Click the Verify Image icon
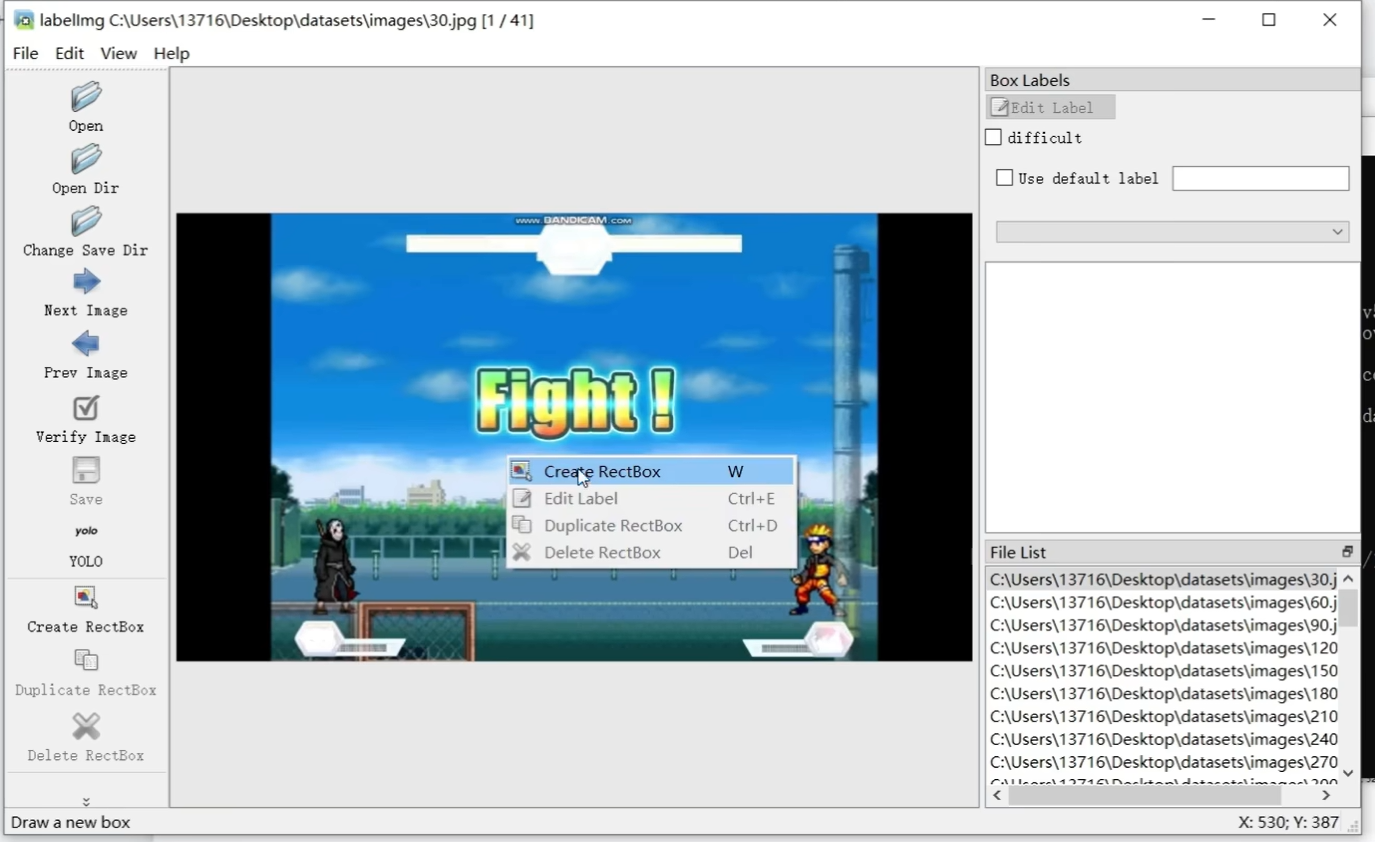 click(x=86, y=408)
